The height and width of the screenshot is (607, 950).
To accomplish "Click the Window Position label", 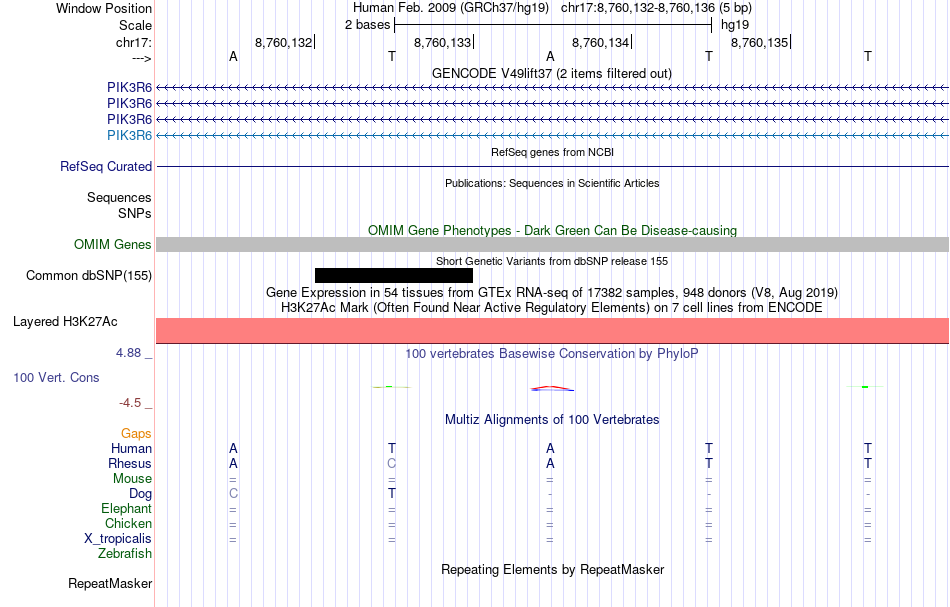I will (104, 8).
